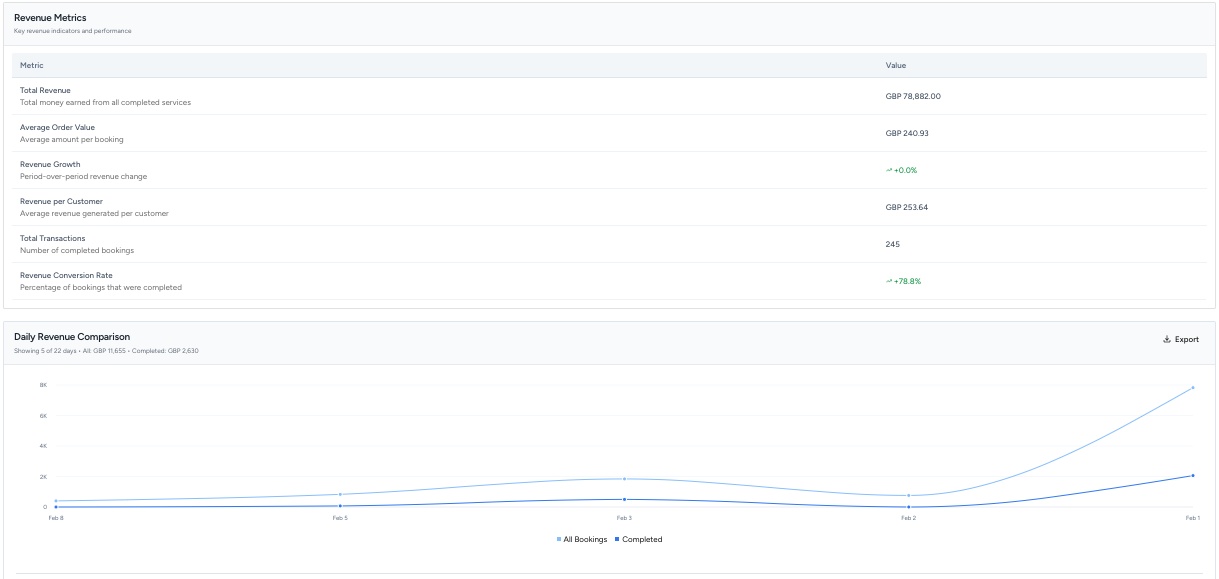This screenshot has width=1219, height=579.
Task: Select the Completed legend square
Action: 617,539
